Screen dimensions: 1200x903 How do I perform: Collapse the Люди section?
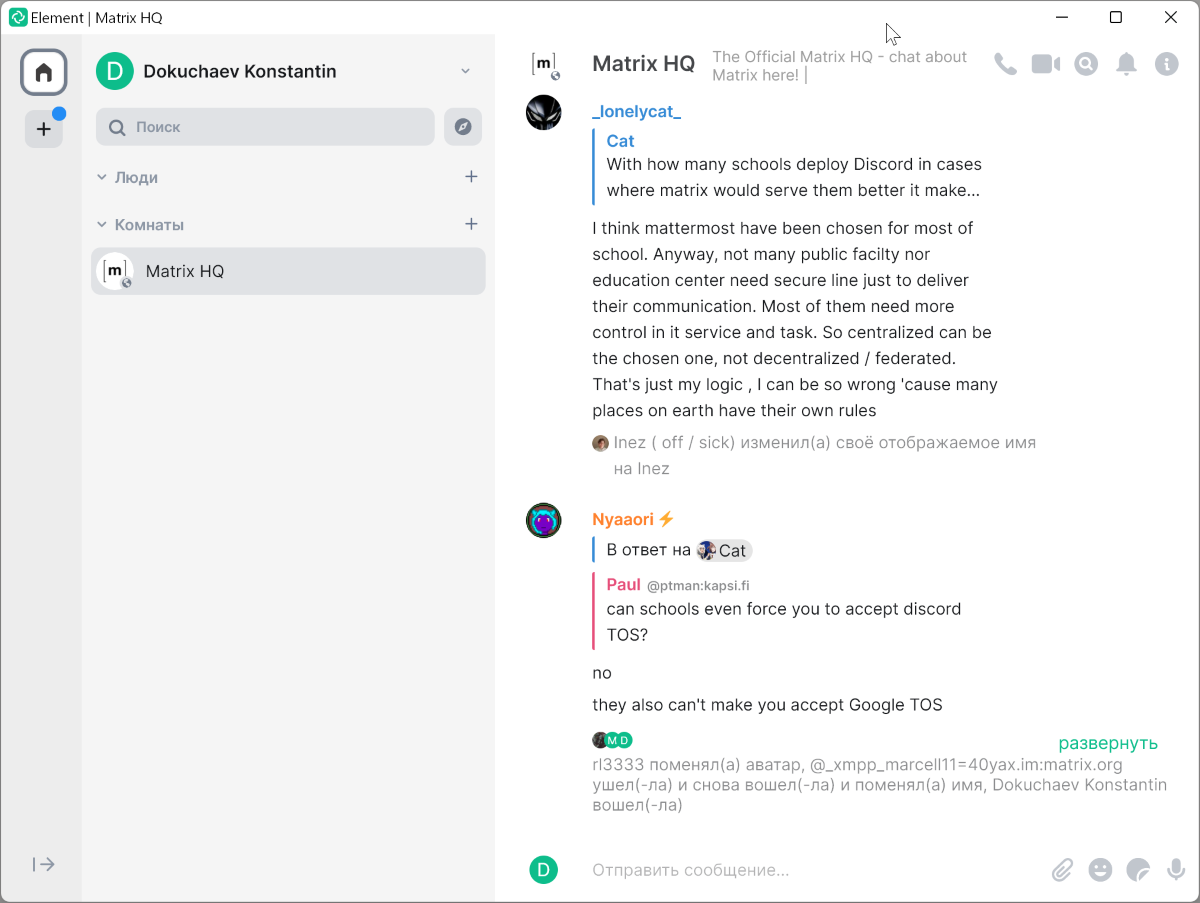pos(127,177)
